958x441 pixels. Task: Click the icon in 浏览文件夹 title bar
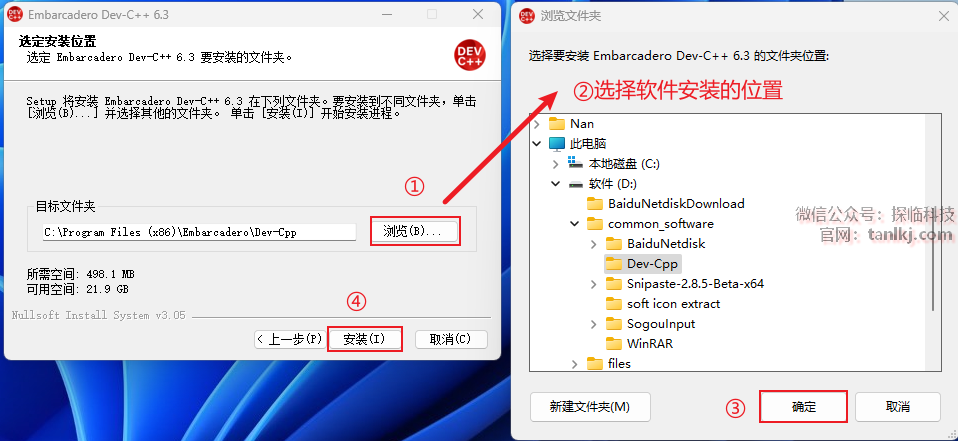pos(527,16)
